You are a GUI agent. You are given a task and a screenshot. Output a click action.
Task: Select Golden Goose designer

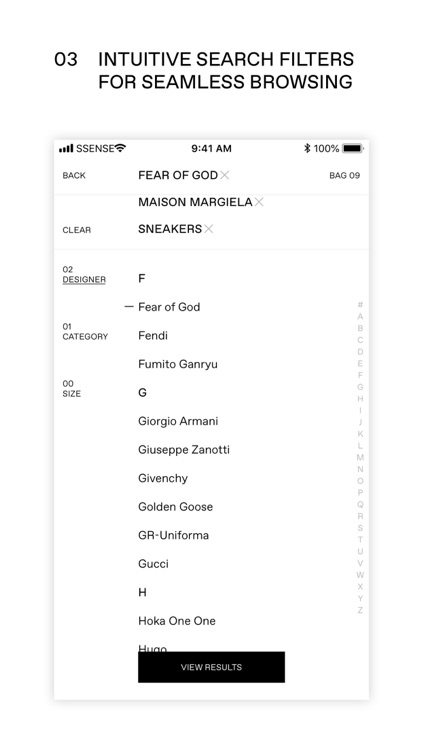click(176, 507)
